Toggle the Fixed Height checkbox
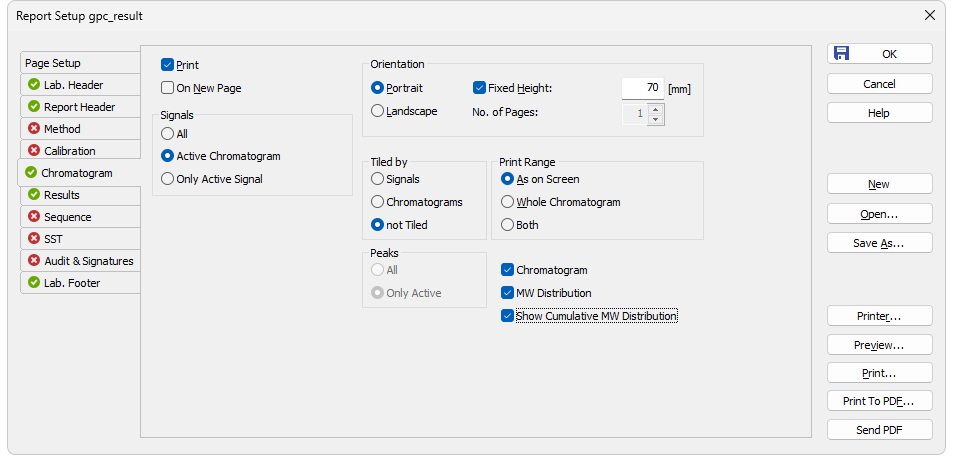 (479, 88)
